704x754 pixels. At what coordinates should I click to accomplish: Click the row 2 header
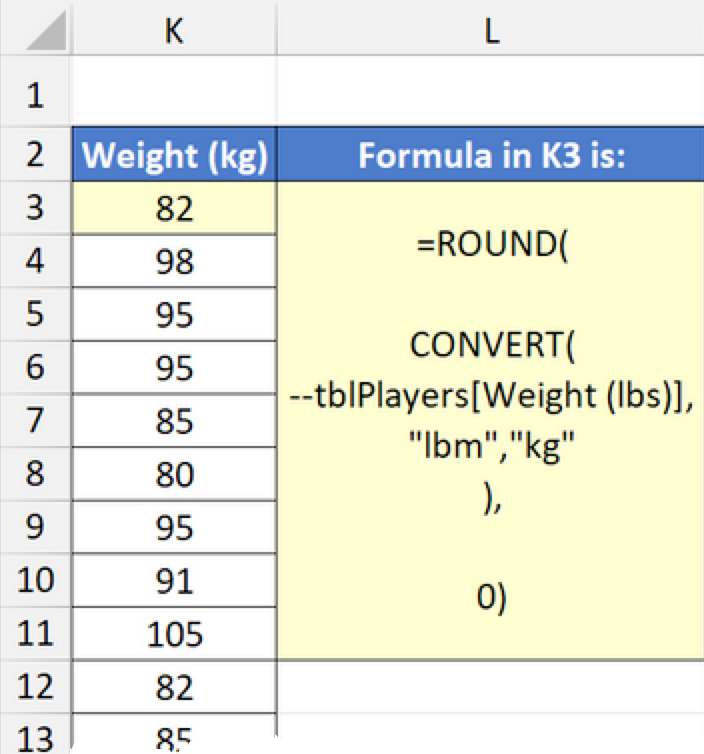[x=36, y=155]
